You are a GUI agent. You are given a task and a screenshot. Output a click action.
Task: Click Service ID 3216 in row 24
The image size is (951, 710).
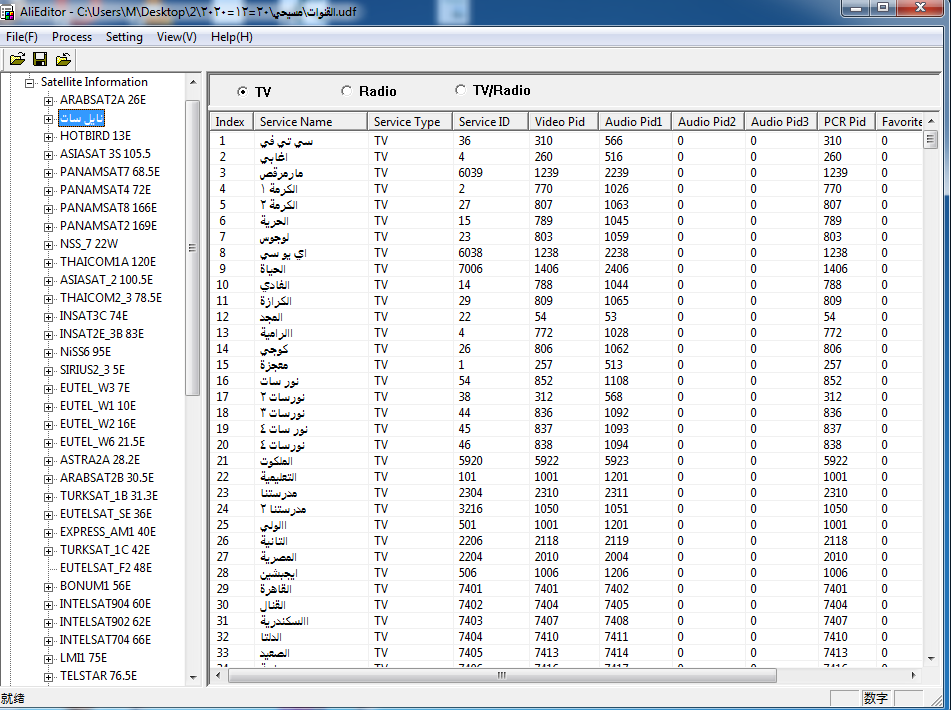point(471,509)
